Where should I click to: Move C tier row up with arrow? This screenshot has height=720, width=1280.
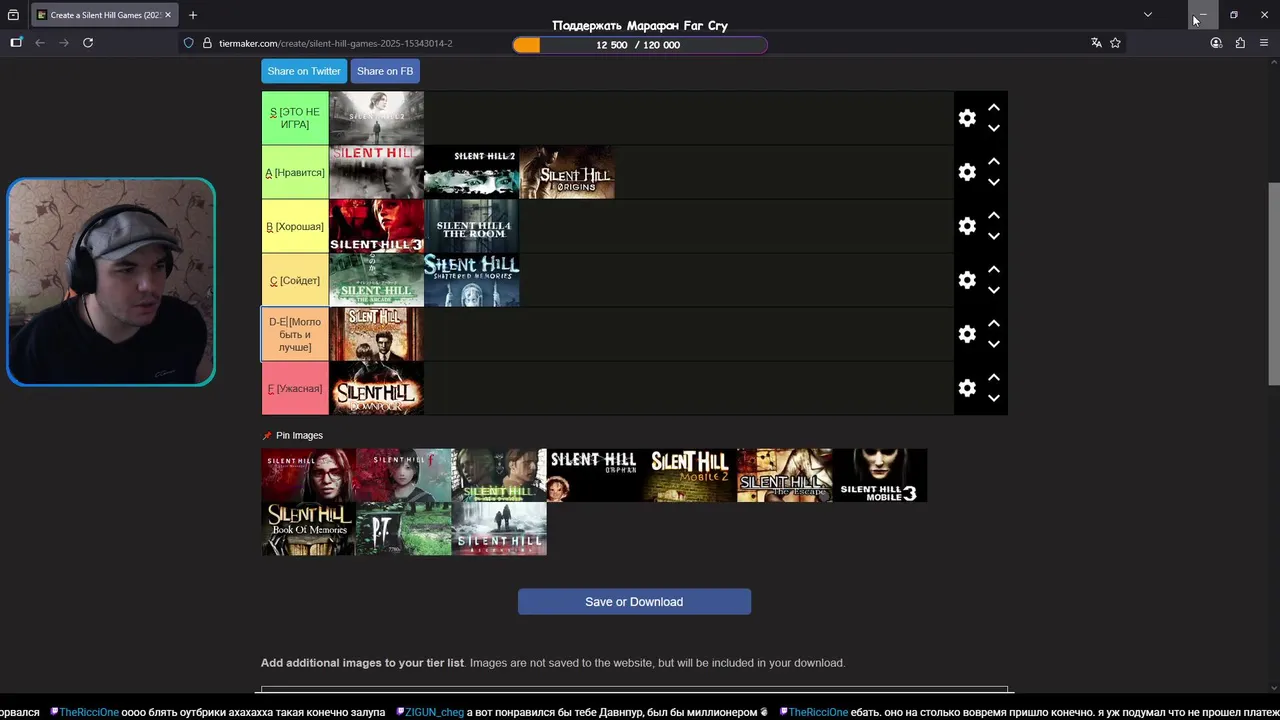[x=994, y=269]
